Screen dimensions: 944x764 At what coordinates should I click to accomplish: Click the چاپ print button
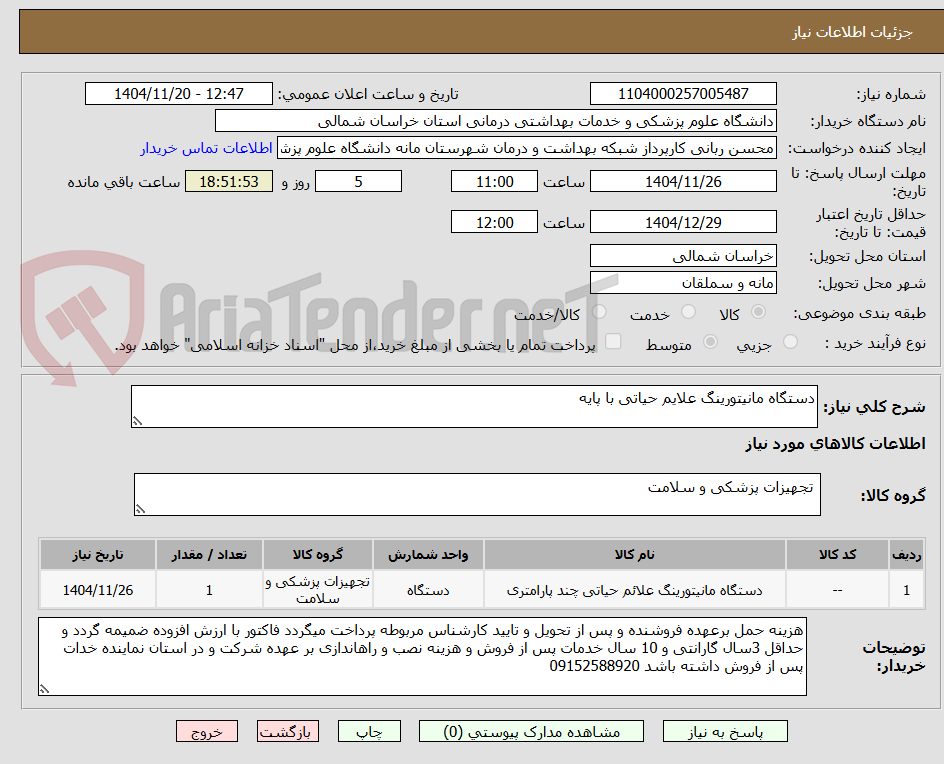369,731
